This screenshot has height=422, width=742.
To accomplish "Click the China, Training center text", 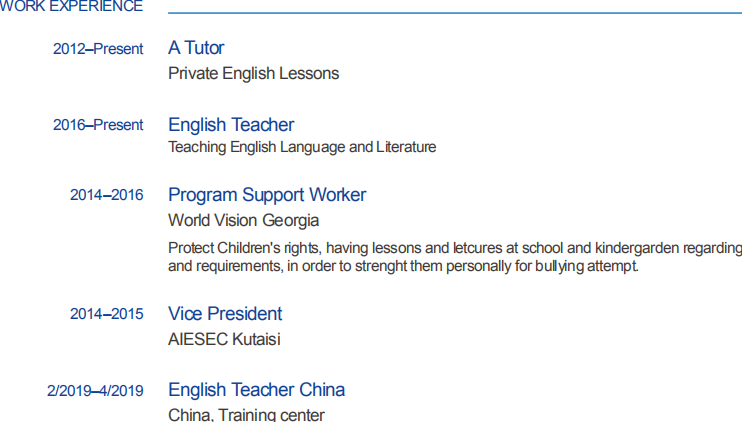I will click(x=246, y=414).
